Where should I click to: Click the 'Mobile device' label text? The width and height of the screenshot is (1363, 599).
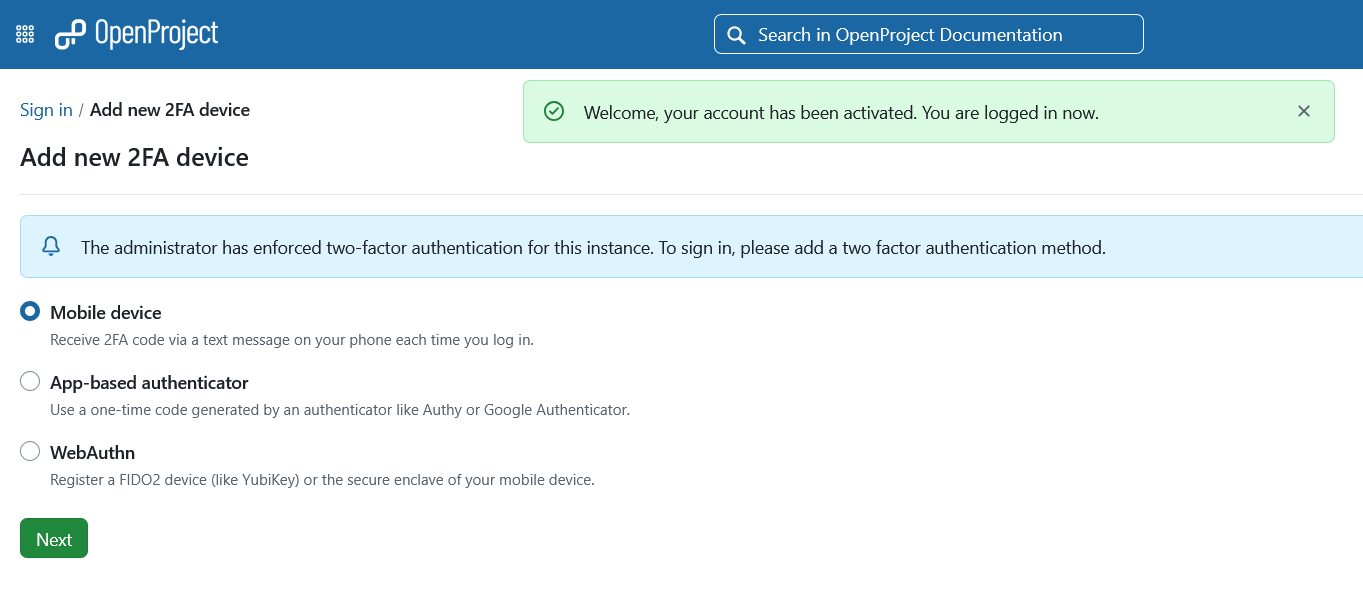[x=106, y=313]
